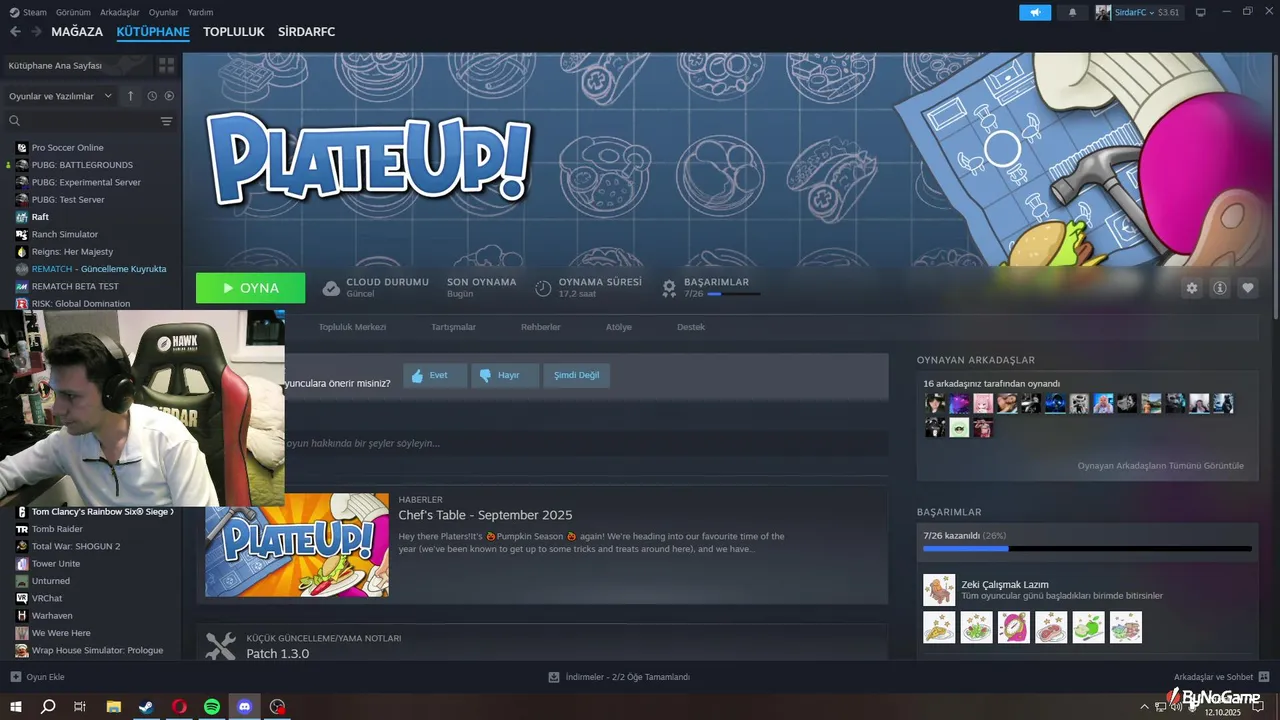Click the 7/26 achievements progress bar
The image size is (1280, 720).
click(x=1087, y=548)
